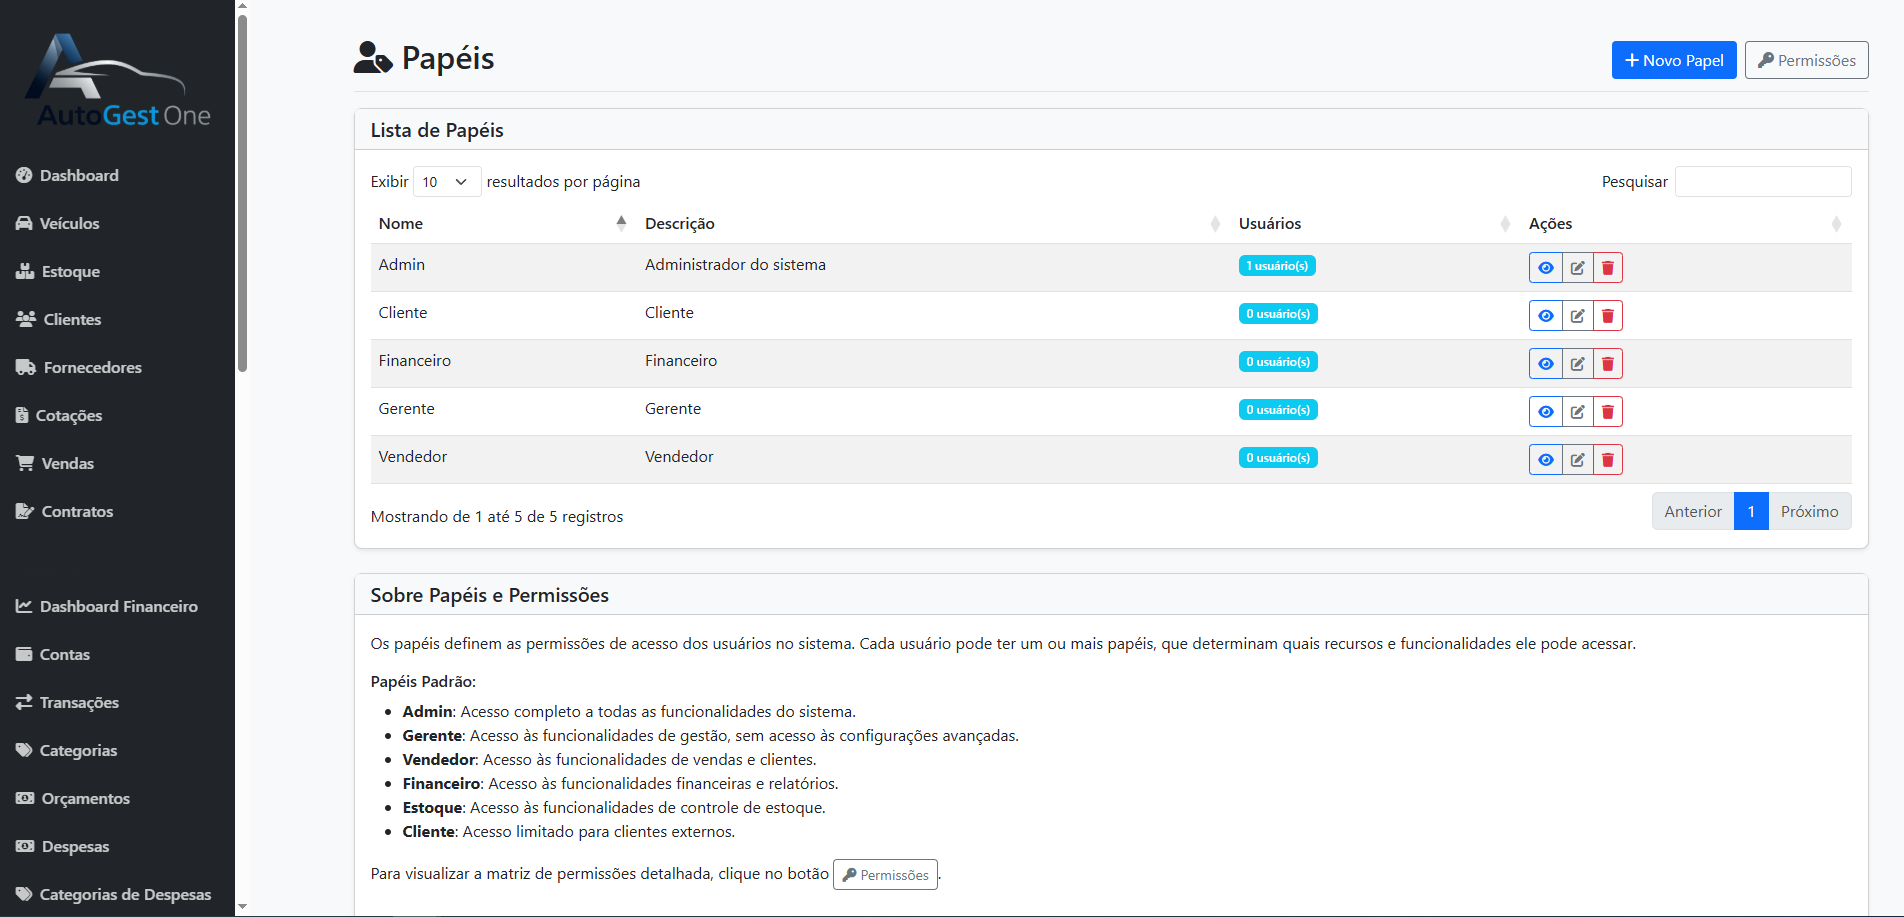Open the results per page dropdown
The height and width of the screenshot is (917, 1904).
[446, 182]
